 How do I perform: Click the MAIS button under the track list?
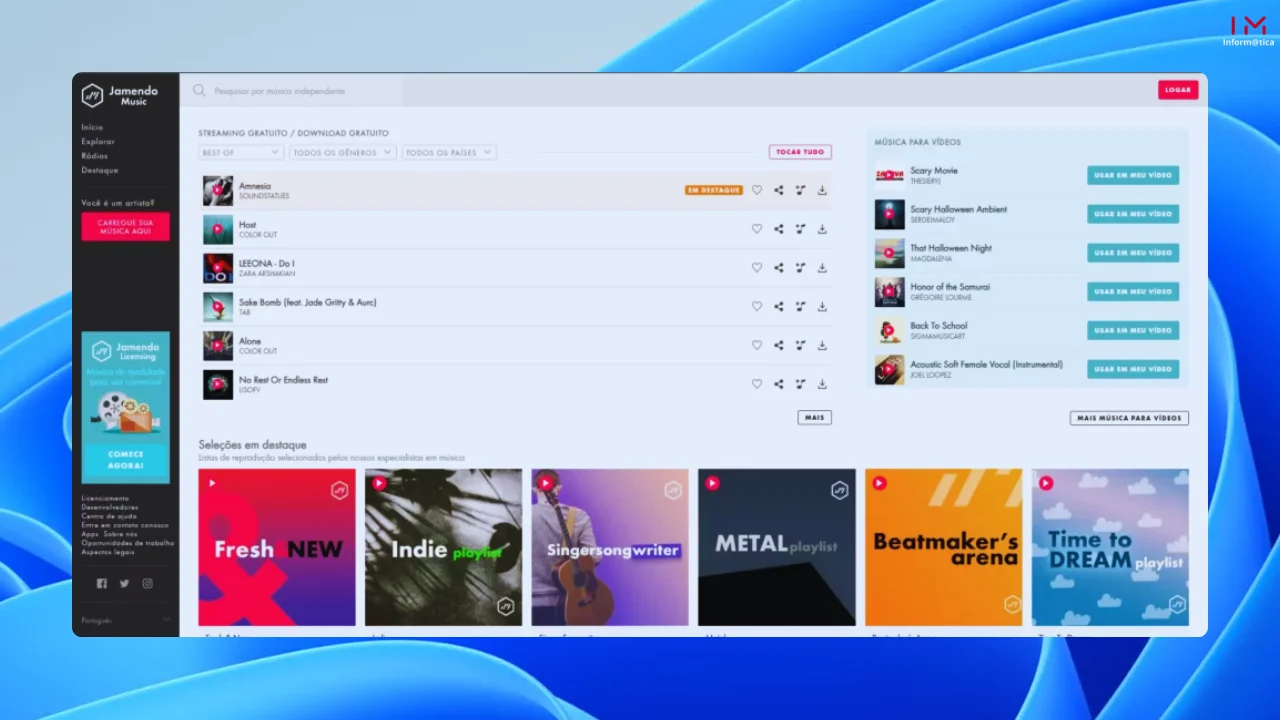[x=815, y=417]
